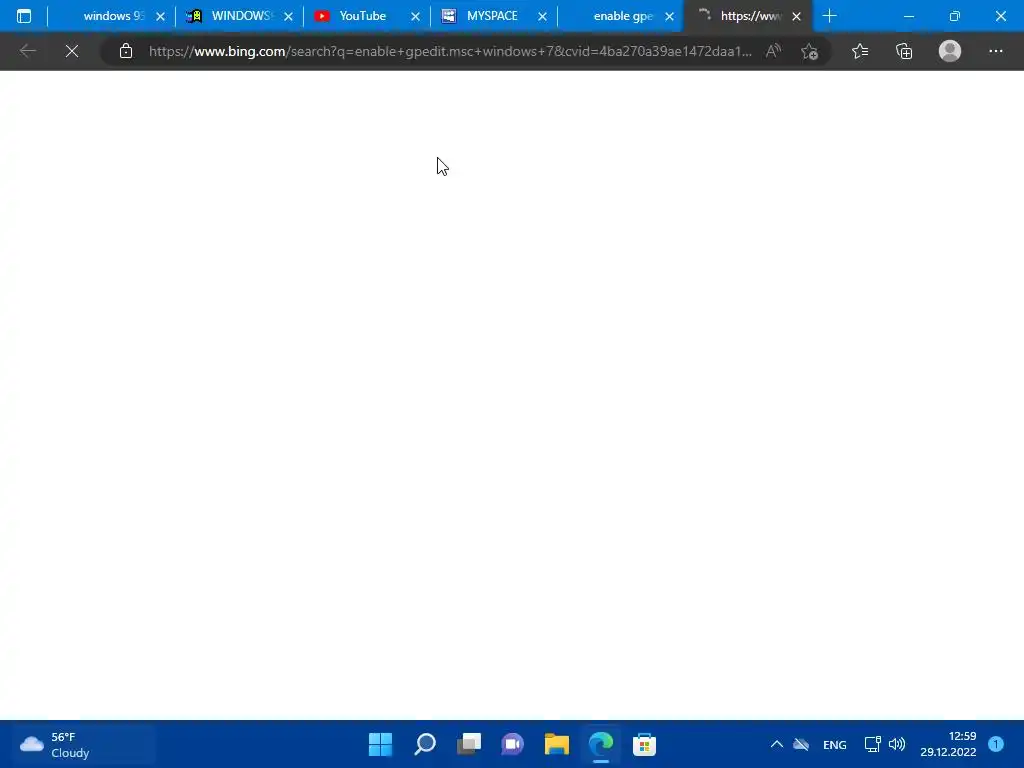This screenshot has height=768, width=1024.
Task: View site information lock icon
Action: tap(126, 51)
